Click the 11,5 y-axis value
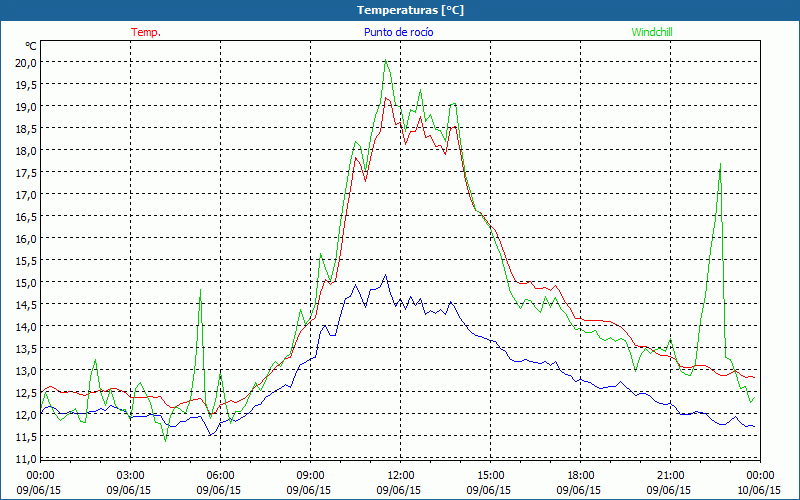This screenshot has height=500, width=800. 26,437
